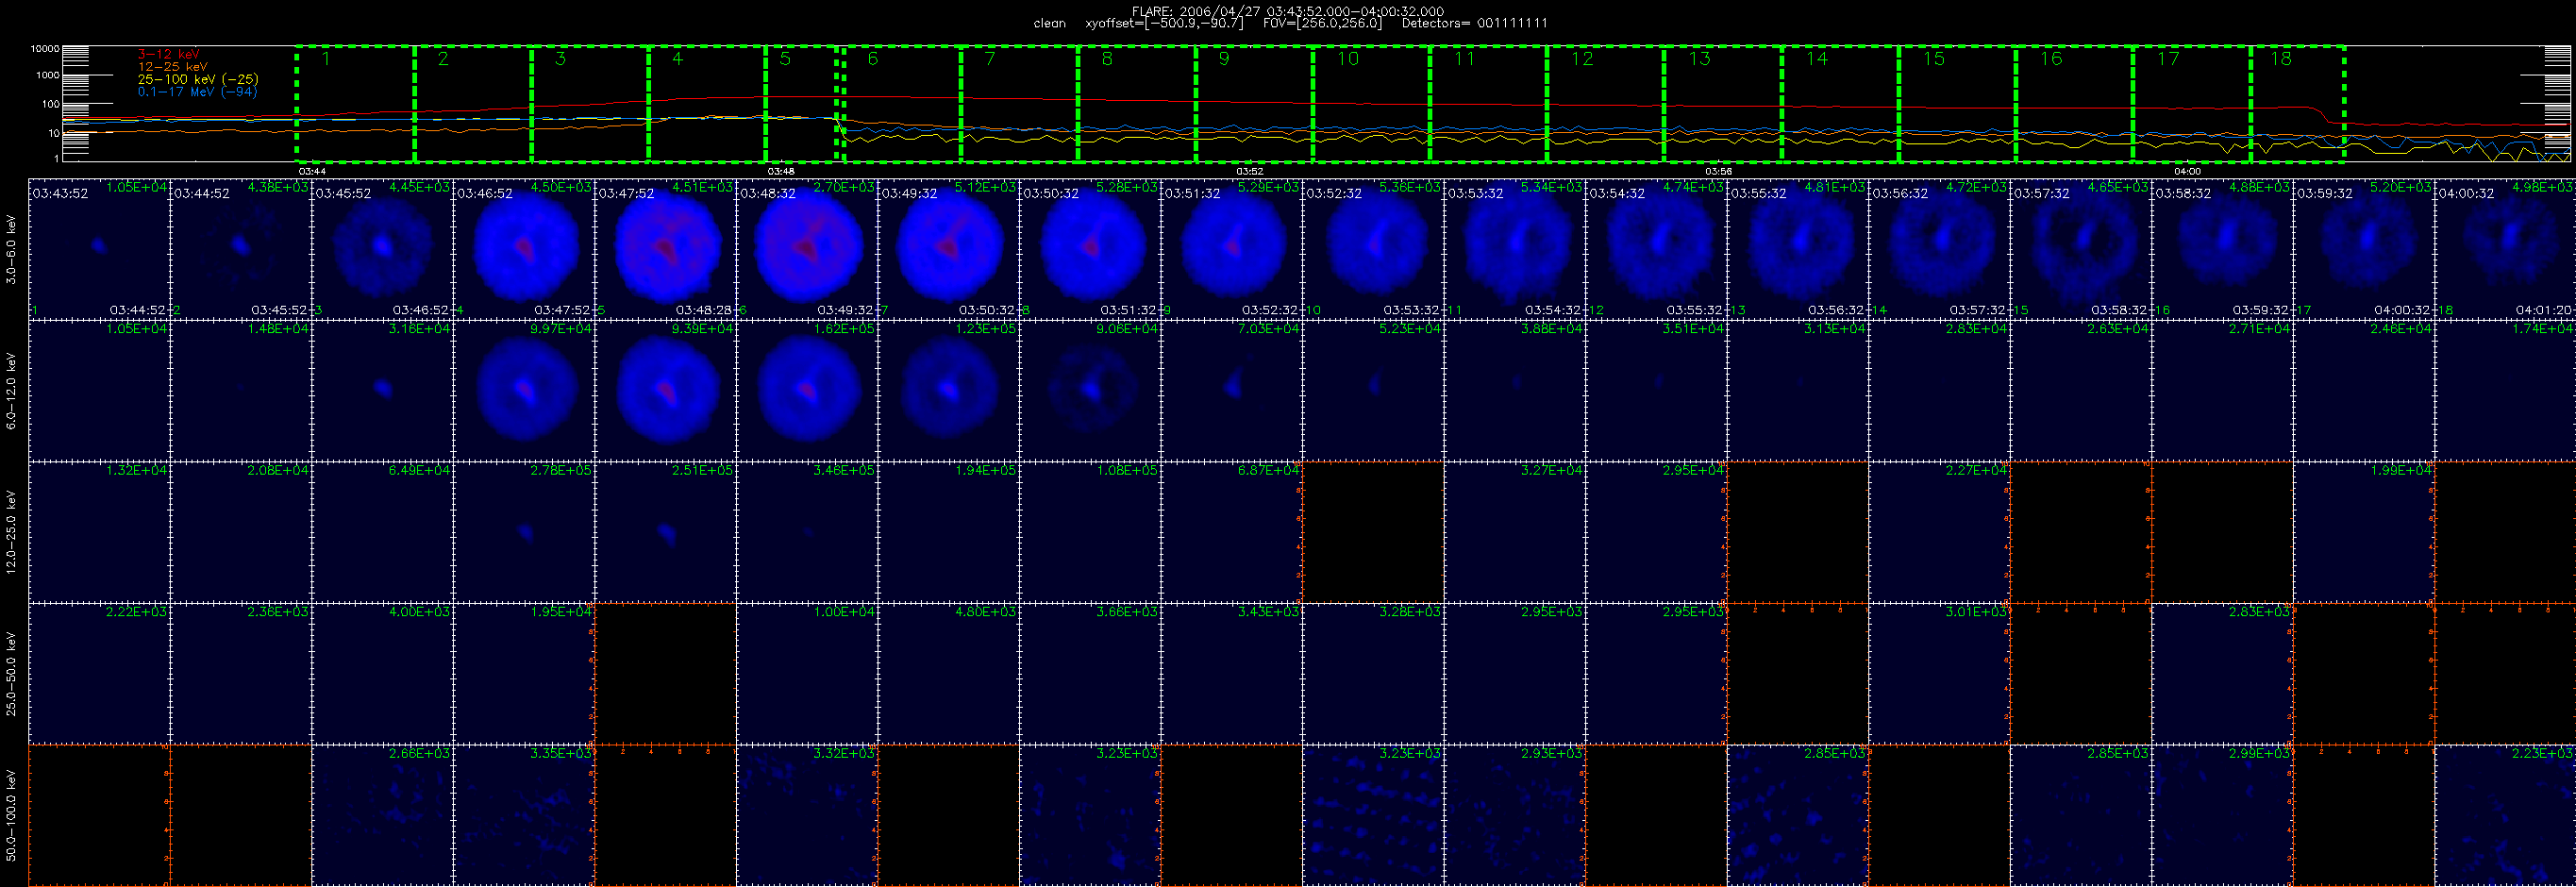Screen dimensions: 2576x887
Task: Choose the 6.0-12.0 keV image peaking 9.39E+04
Action: [666, 391]
